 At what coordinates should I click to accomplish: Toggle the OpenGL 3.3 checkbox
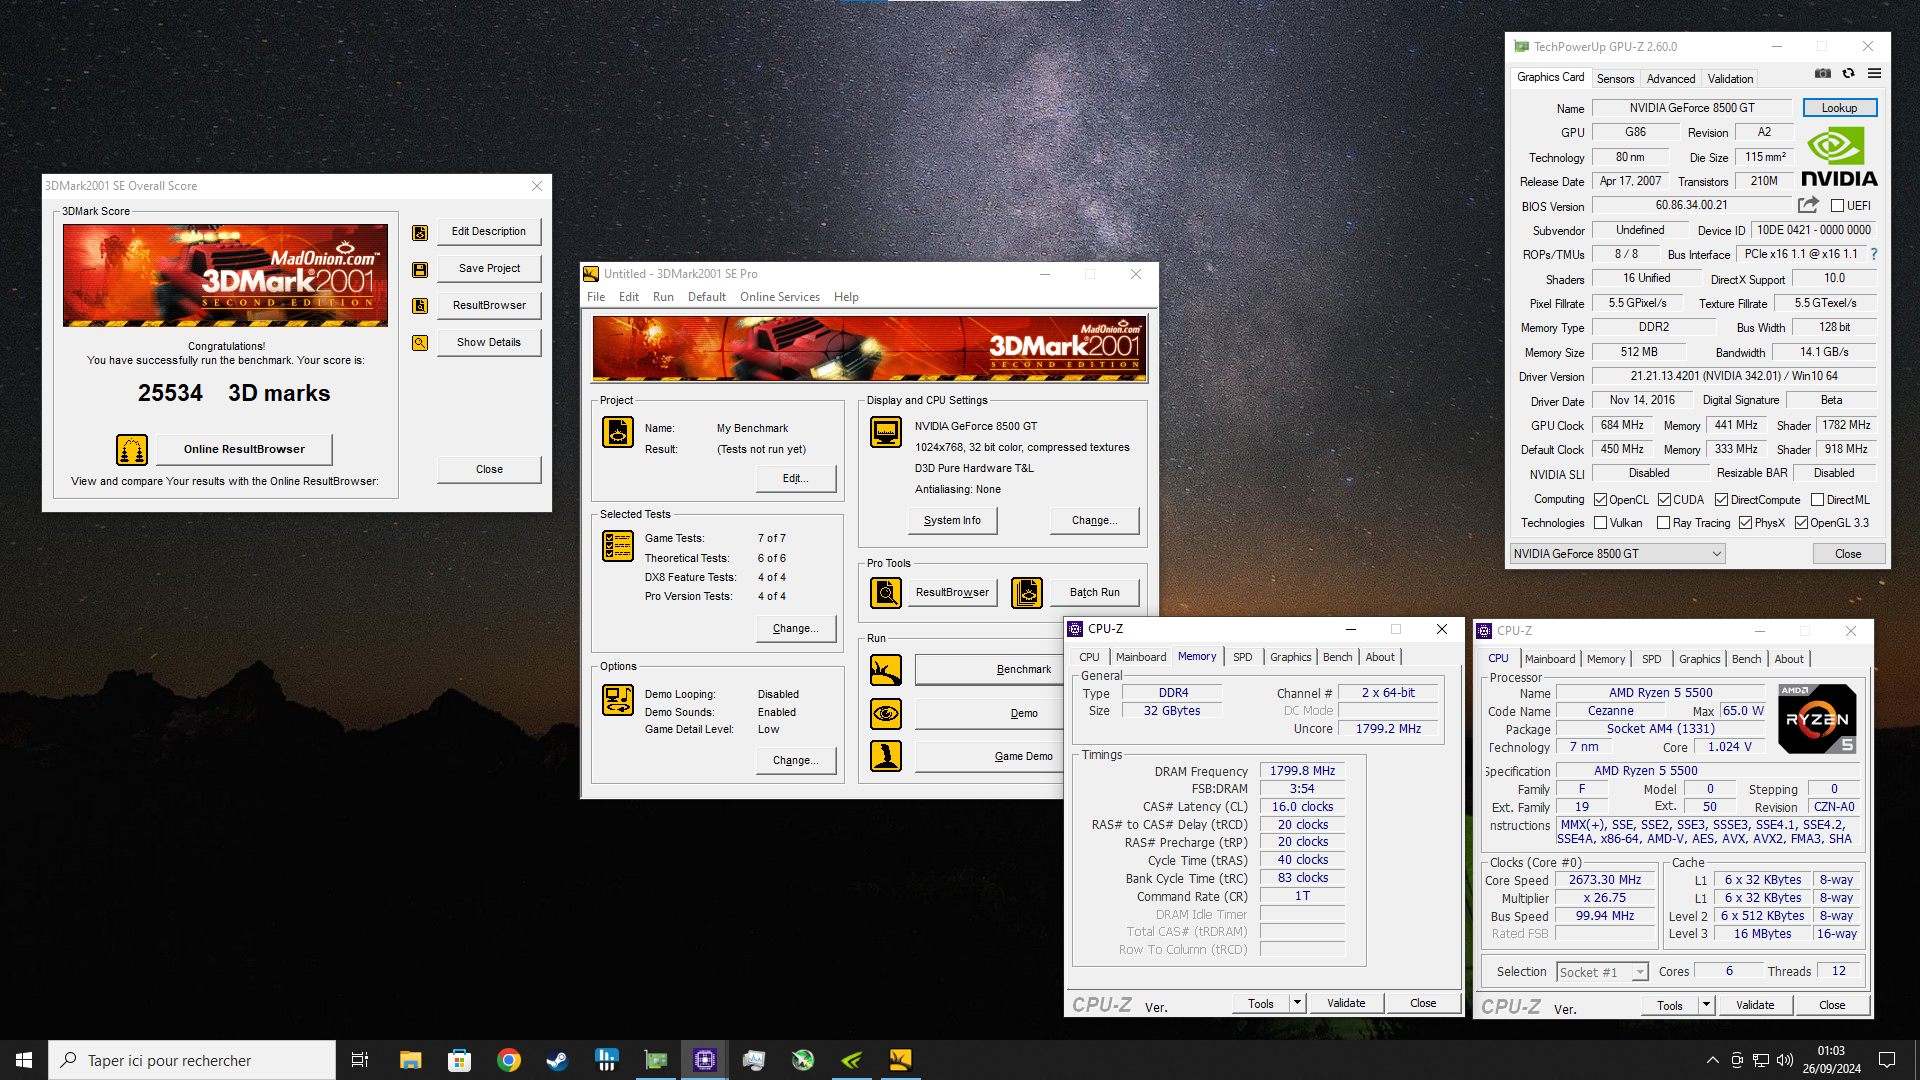(1802, 523)
